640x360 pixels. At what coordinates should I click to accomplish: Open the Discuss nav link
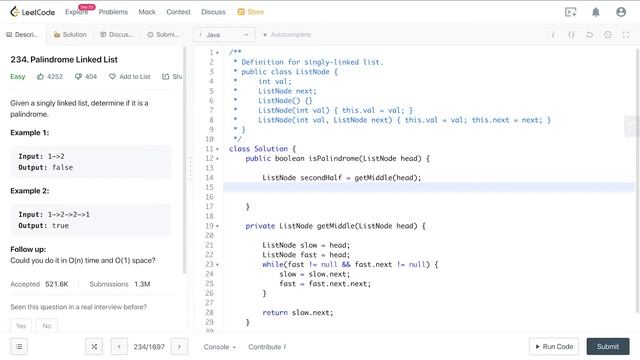(213, 12)
